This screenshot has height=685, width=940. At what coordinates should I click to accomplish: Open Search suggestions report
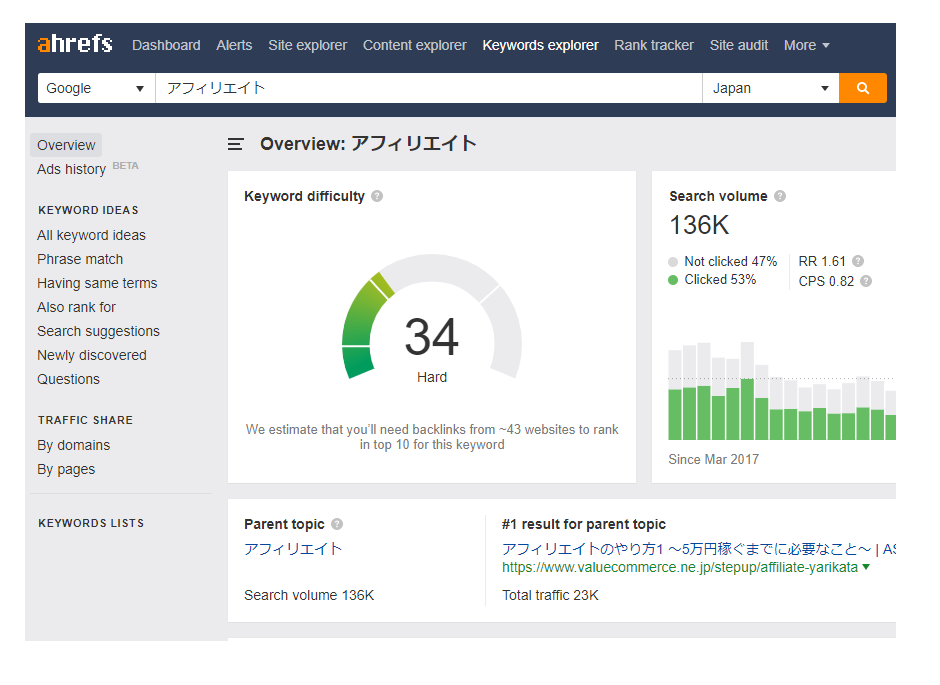click(98, 331)
